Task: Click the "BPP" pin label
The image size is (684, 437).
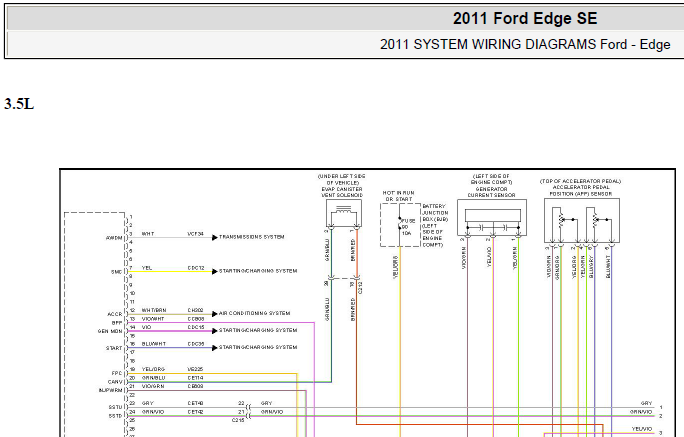Action: 117,323
